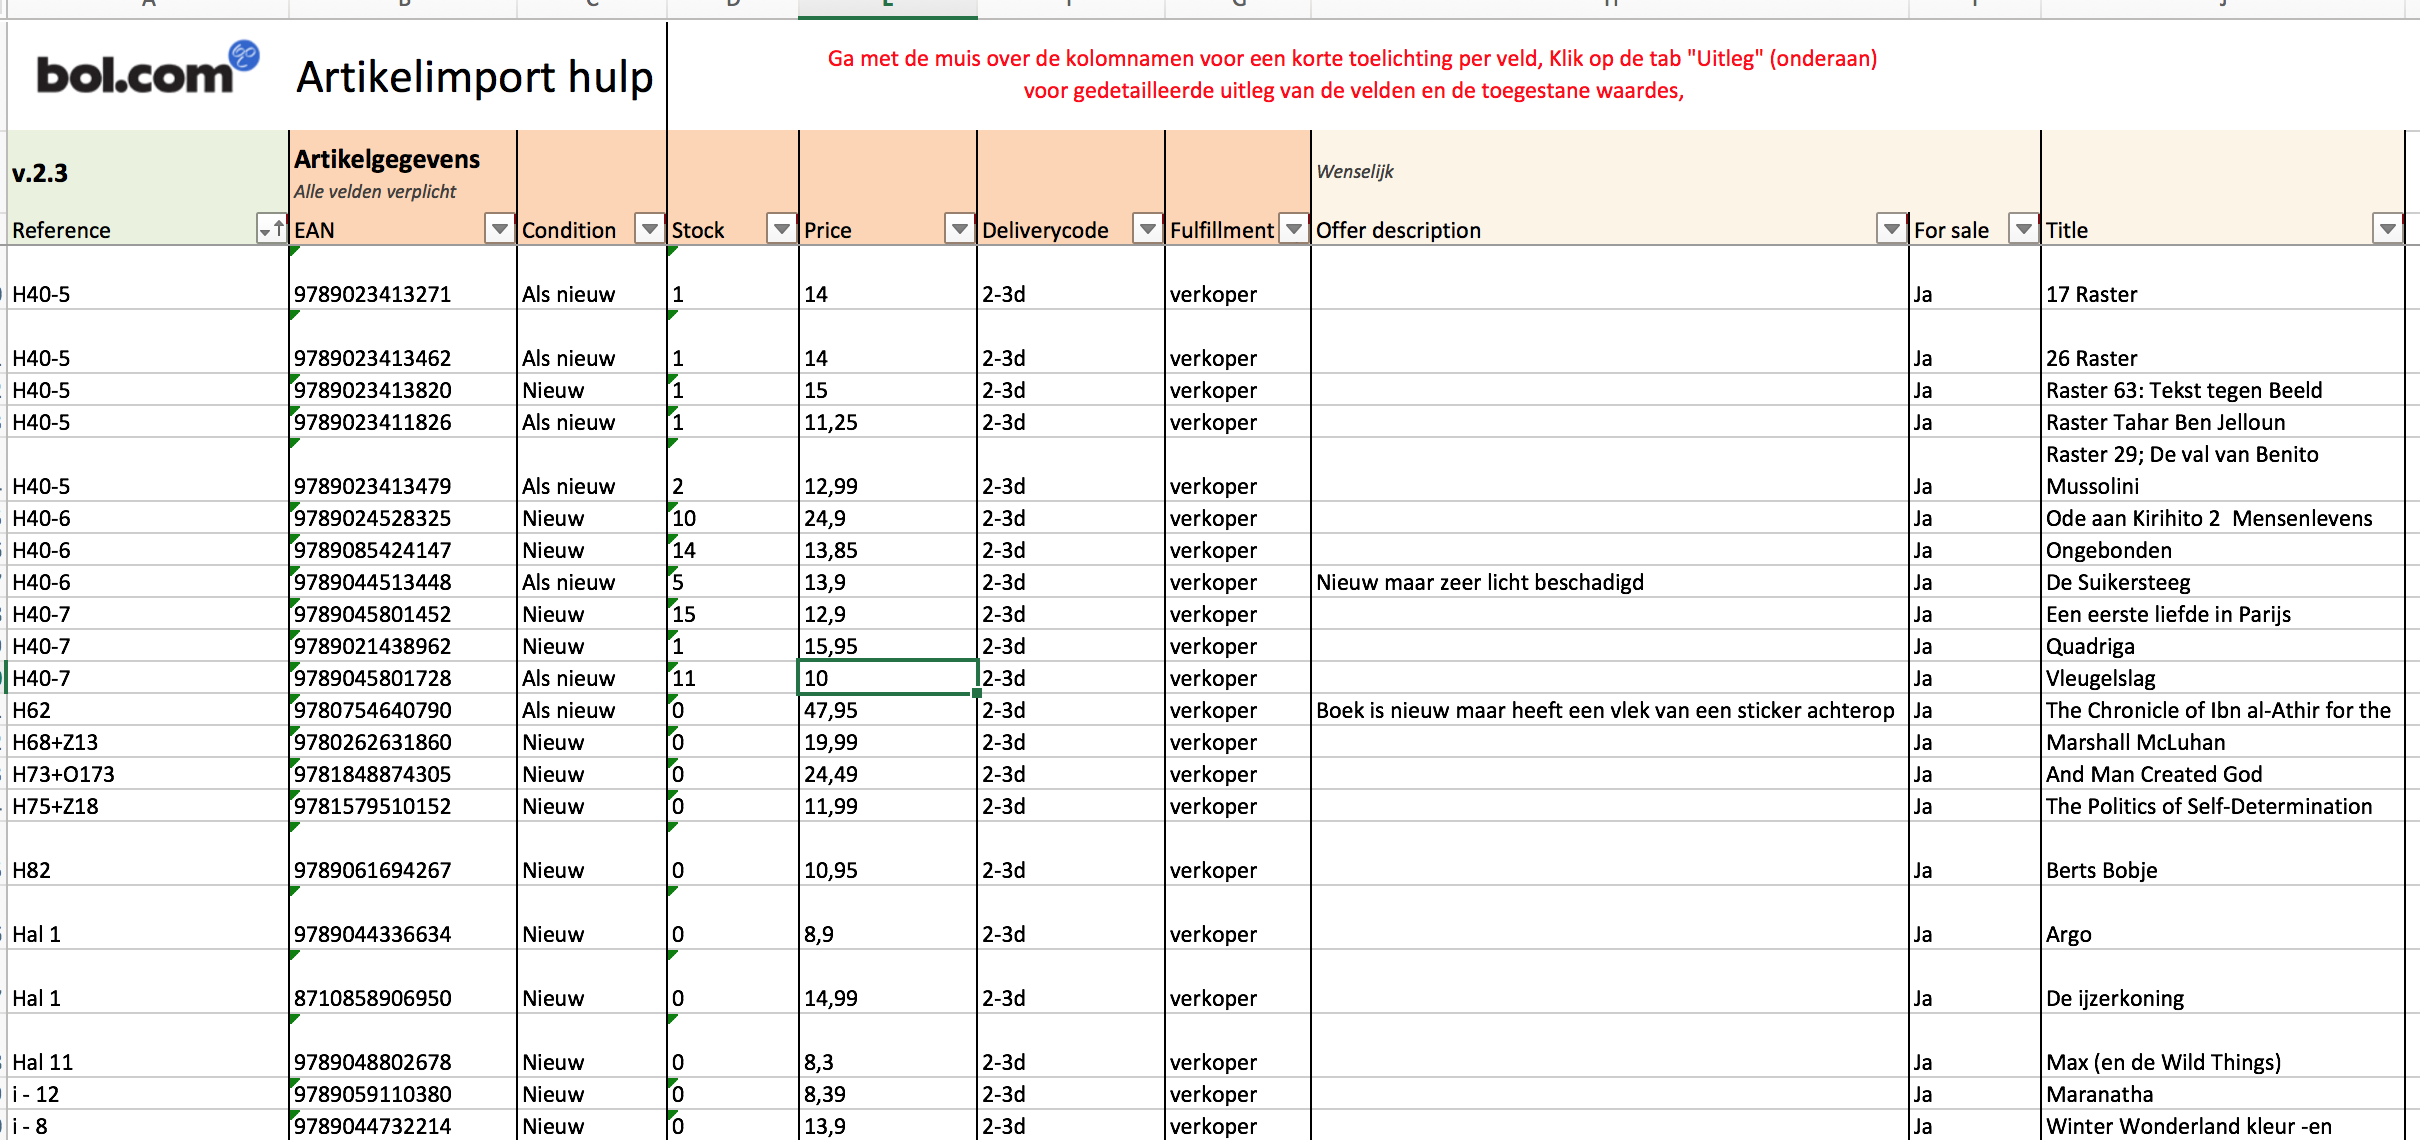2420x1140 pixels.
Task: Select description about sticker vlek achterop
Action: (1610, 710)
